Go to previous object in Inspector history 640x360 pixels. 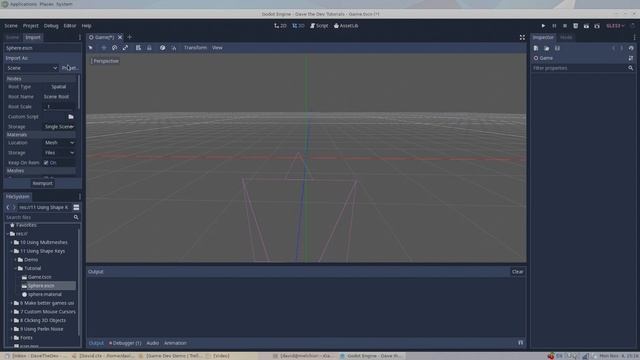[613, 48]
